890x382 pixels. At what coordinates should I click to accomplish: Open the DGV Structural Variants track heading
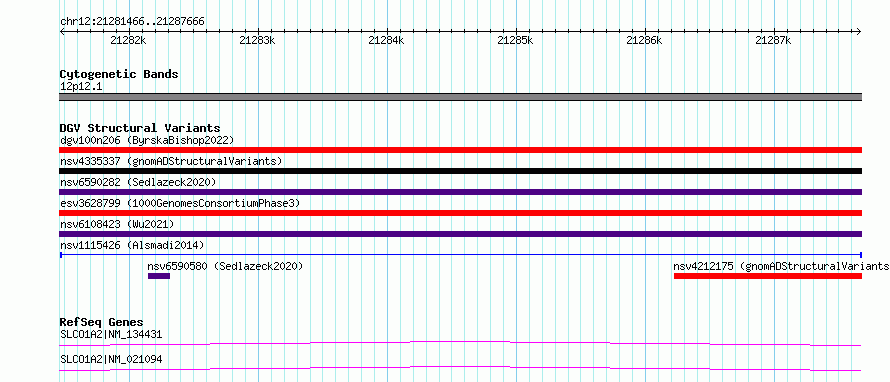[140, 128]
